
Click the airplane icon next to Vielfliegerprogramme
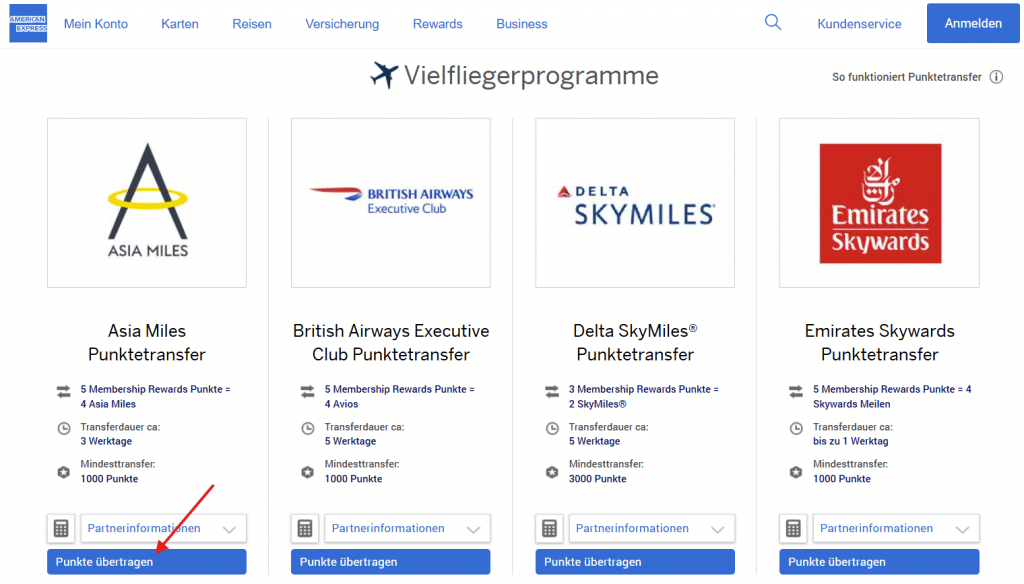point(384,75)
